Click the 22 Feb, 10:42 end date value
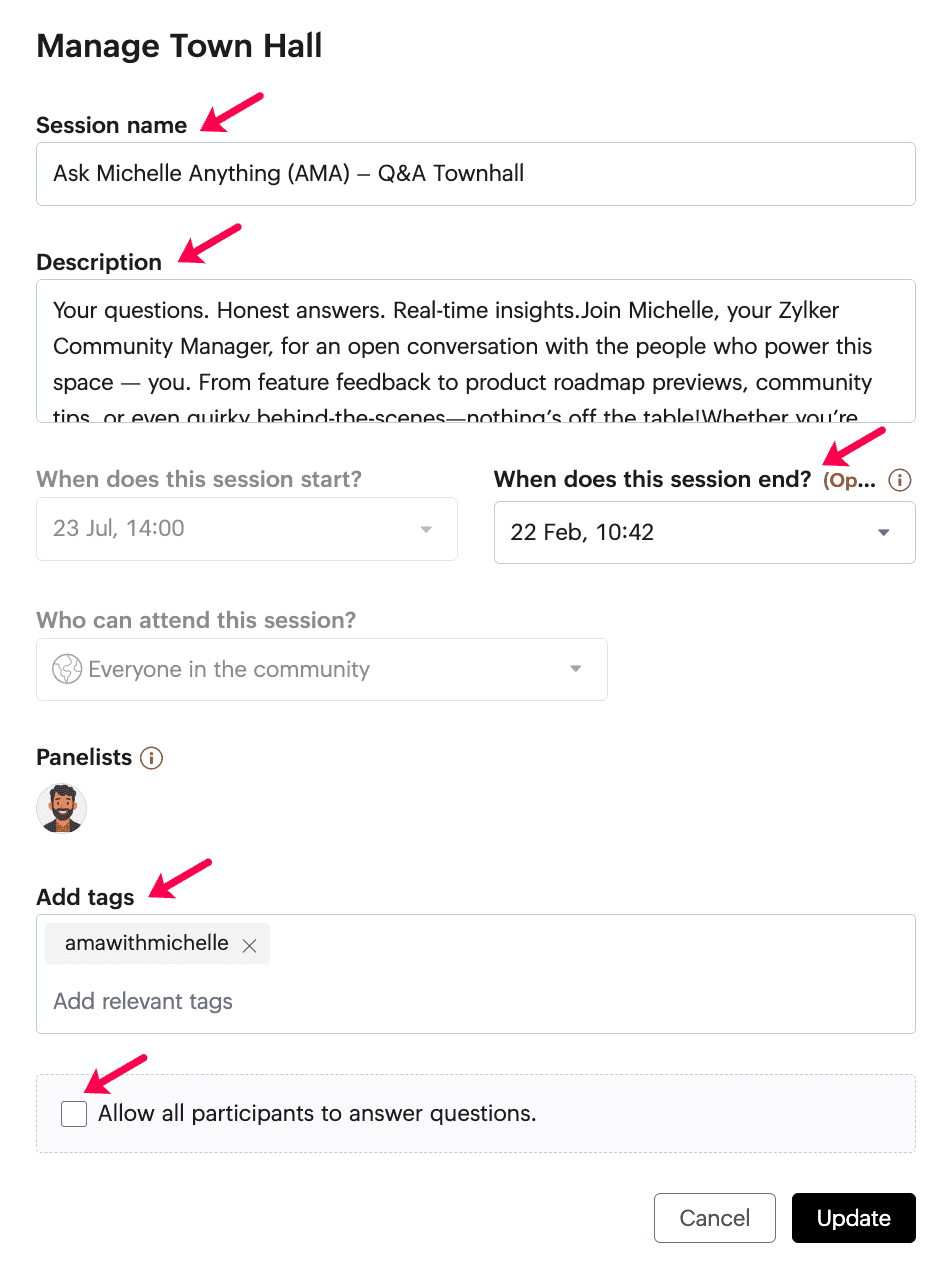Viewport: 952px width, 1272px height. 582,532
